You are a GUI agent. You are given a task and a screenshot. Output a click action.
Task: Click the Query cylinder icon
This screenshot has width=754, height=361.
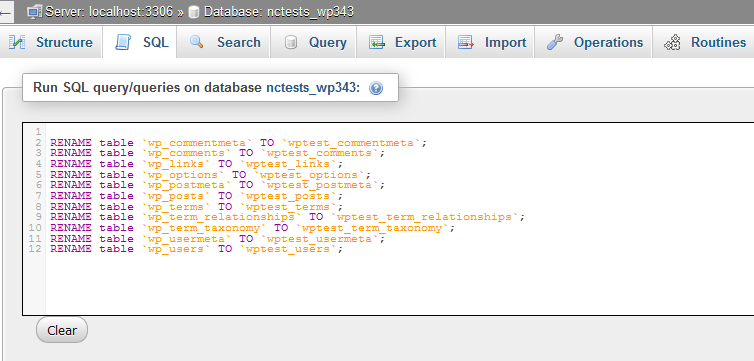(290, 42)
